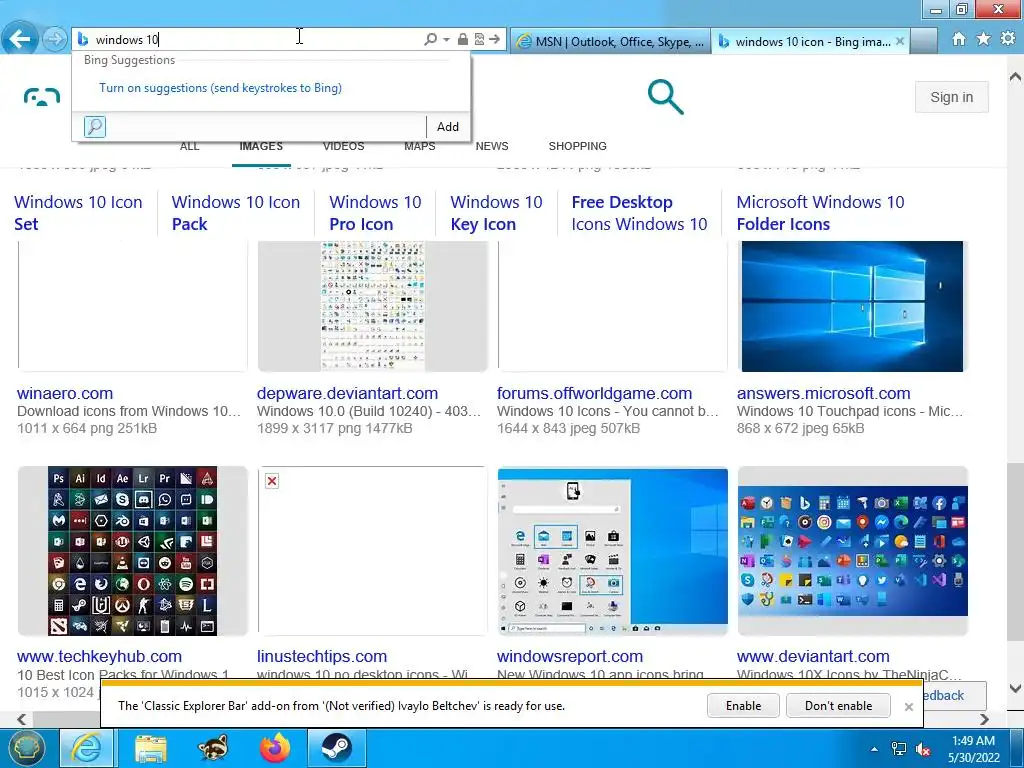
Task: Open the raccoon app taskbar icon
Action: tap(213, 748)
